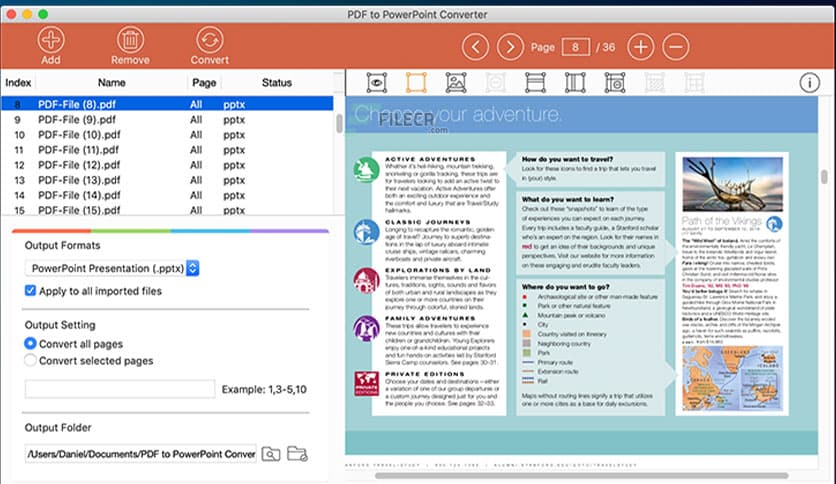This screenshot has width=836, height=484.
Task: Select the image area marking tool
Action: pyautogui.click(x=456, y=83)
